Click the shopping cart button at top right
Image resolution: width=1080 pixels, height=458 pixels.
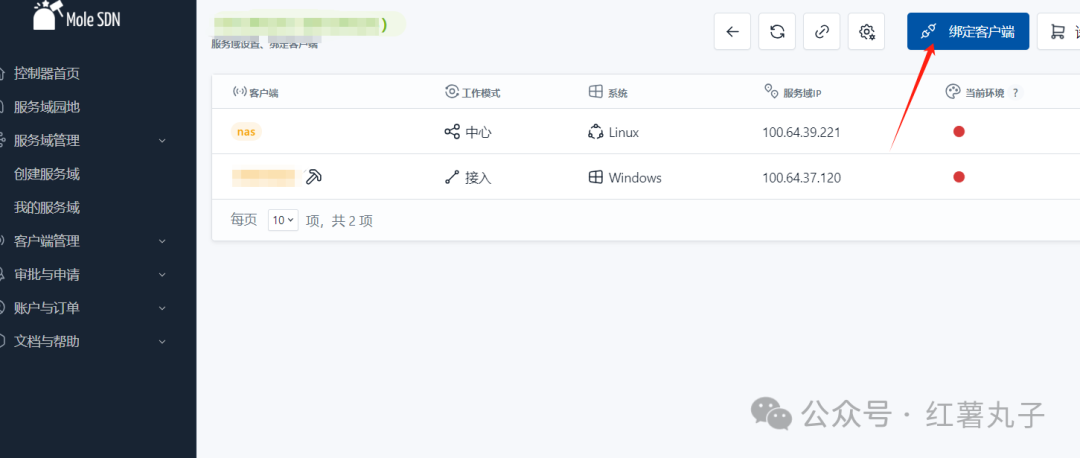[1059, 32]
